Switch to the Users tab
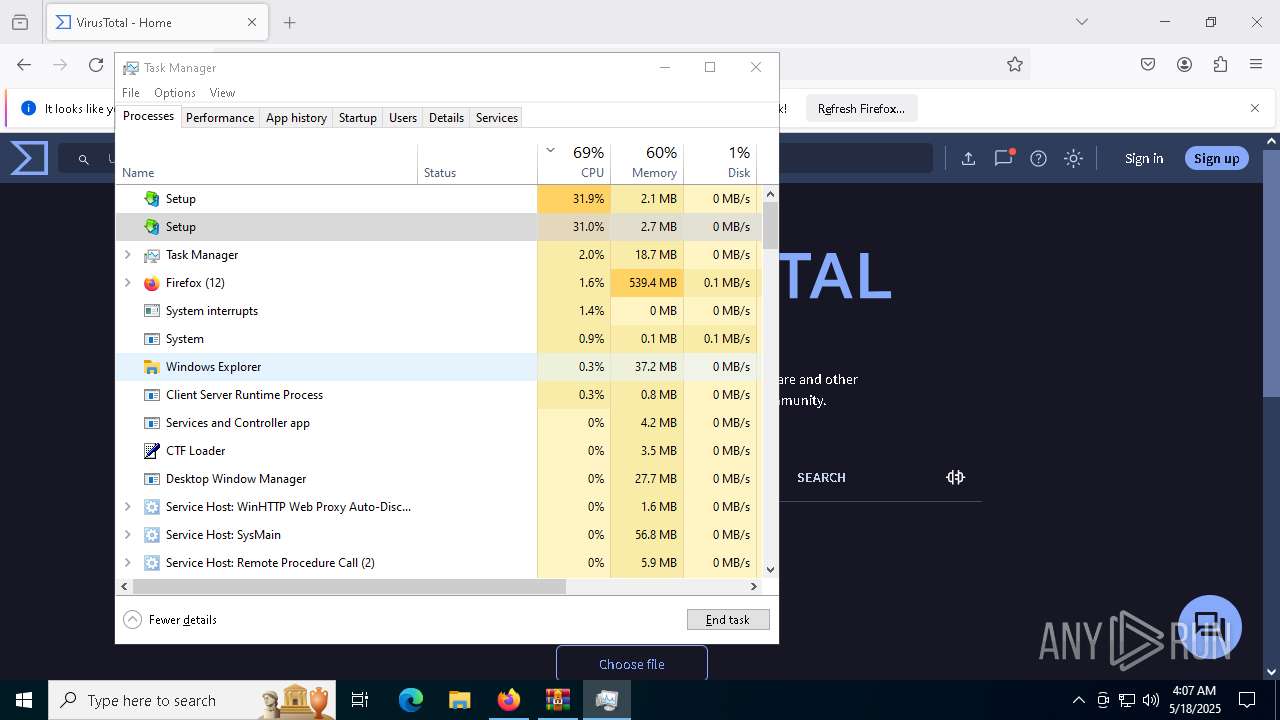 coord(403,118)
